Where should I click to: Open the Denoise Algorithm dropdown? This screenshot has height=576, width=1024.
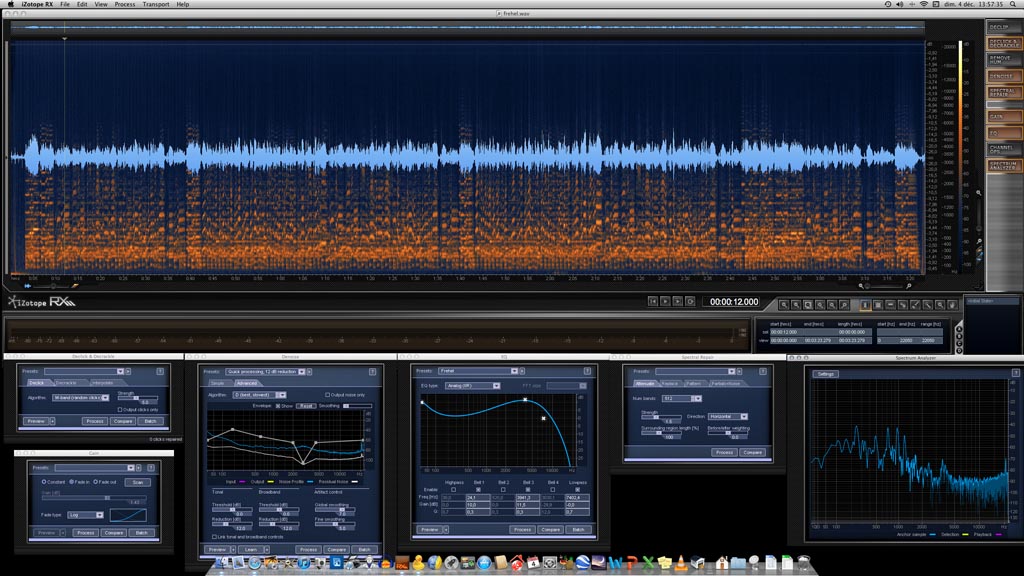pyautogui.click(x=259, y=395)
